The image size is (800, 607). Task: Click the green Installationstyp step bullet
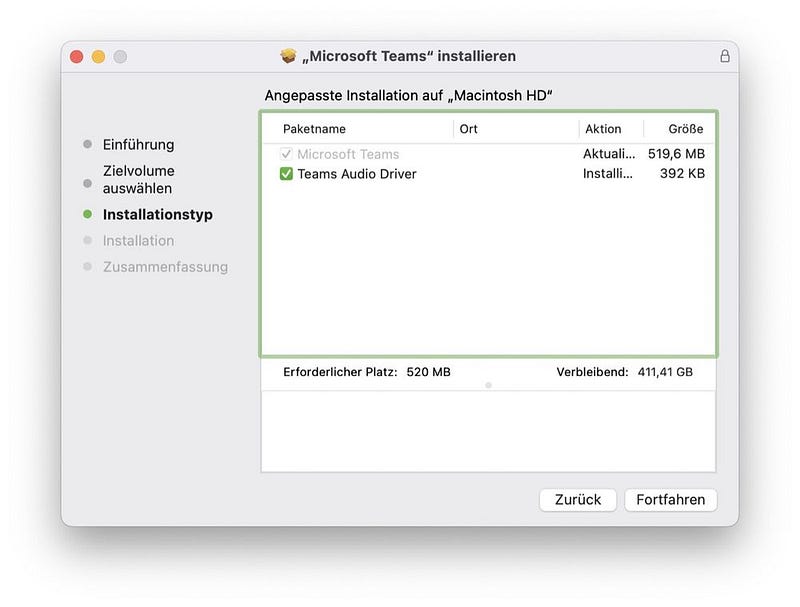point(88,214)
